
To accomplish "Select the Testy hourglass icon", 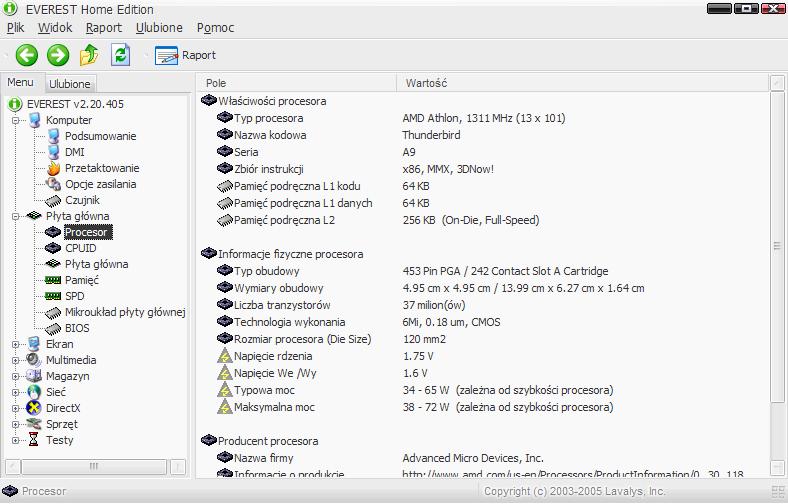I will coord(35,440).
